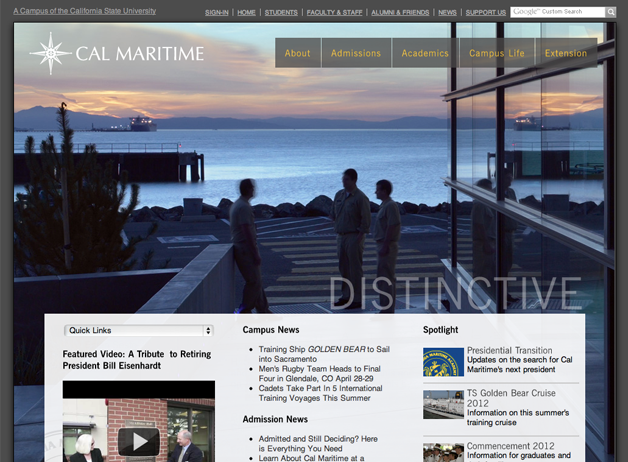Click the Spotlight heading
Viewport: 628px width, 462px height.
tap(441, 330)
